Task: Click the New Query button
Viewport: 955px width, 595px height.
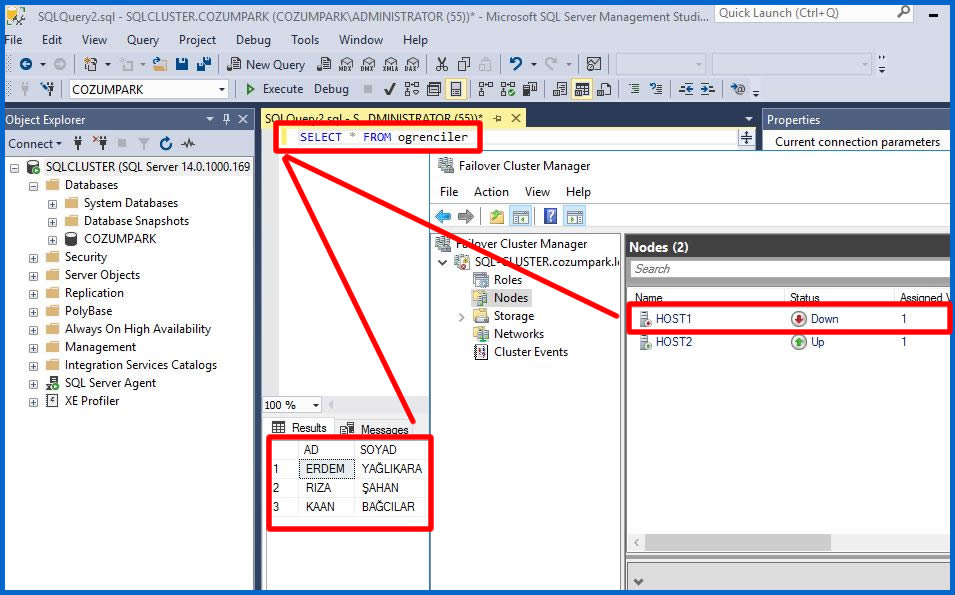Action: point(266,65)
